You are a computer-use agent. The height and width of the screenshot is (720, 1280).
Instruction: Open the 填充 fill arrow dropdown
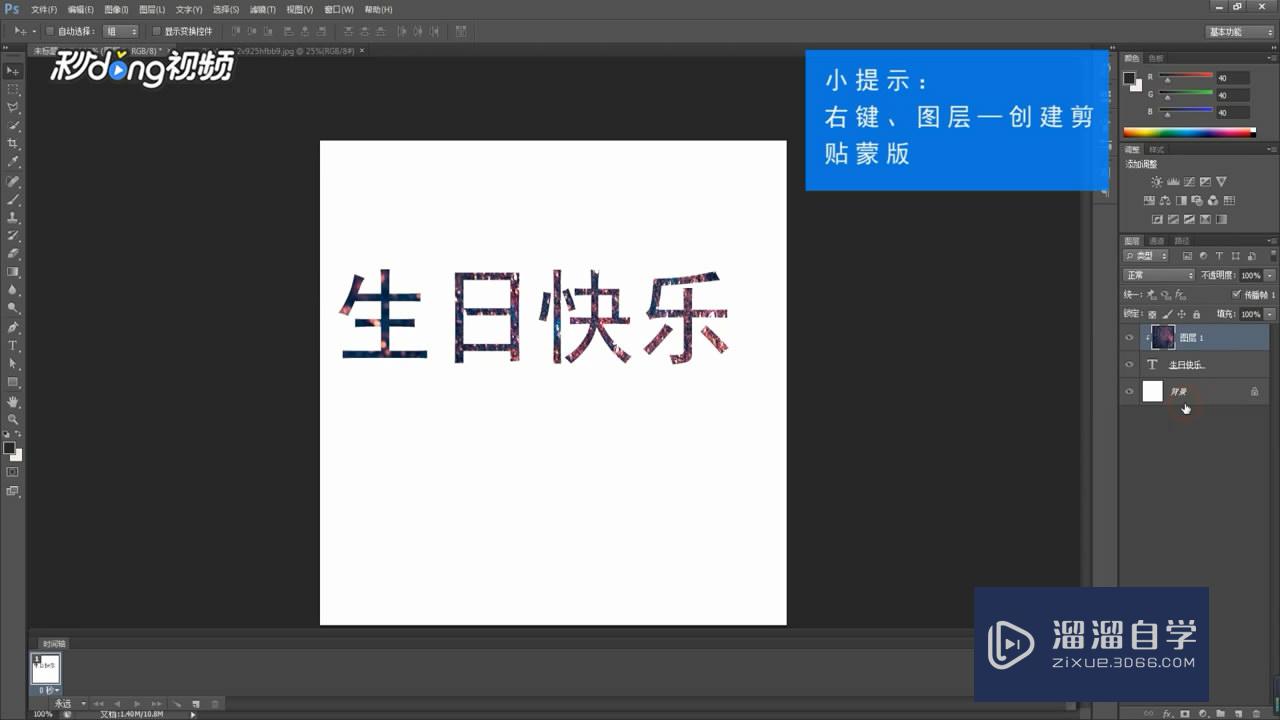click(1270, 314)
